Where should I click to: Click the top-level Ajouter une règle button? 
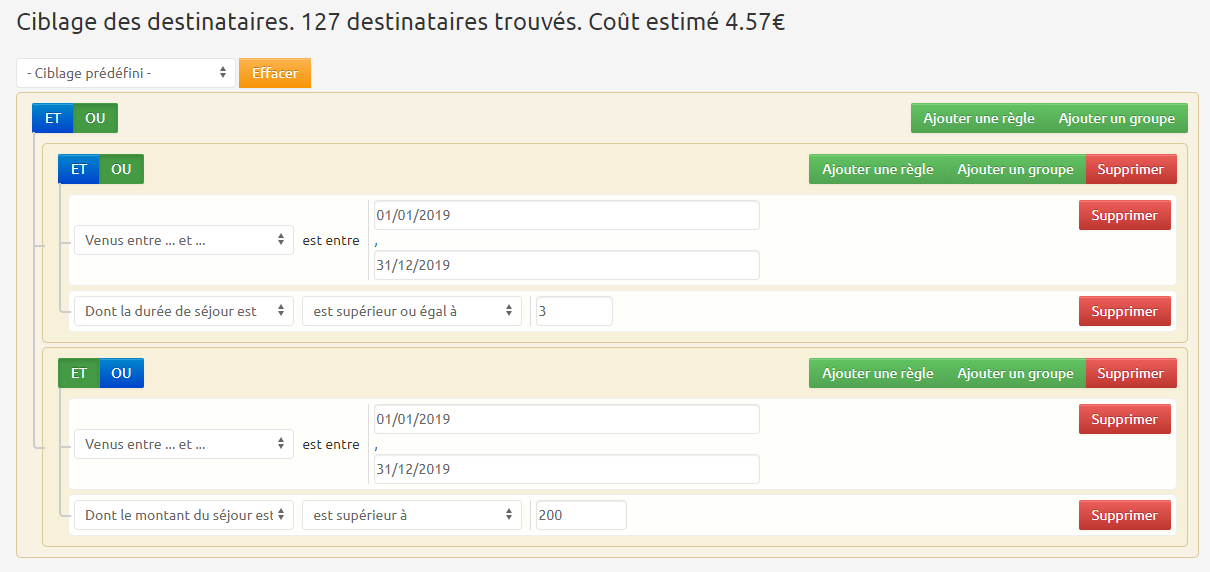[978, 118]
